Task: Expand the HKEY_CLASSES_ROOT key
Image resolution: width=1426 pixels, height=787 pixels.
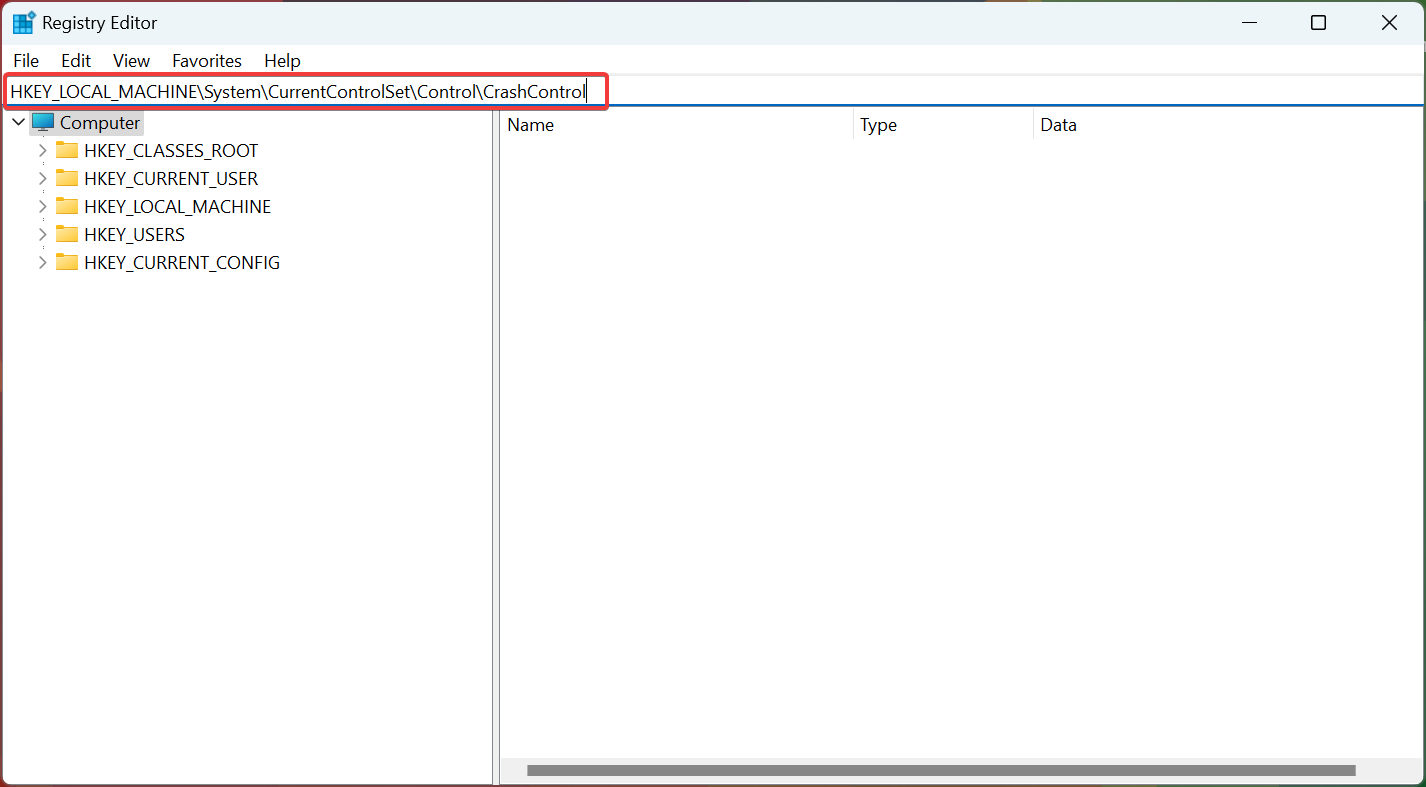Action: point(42,151)
